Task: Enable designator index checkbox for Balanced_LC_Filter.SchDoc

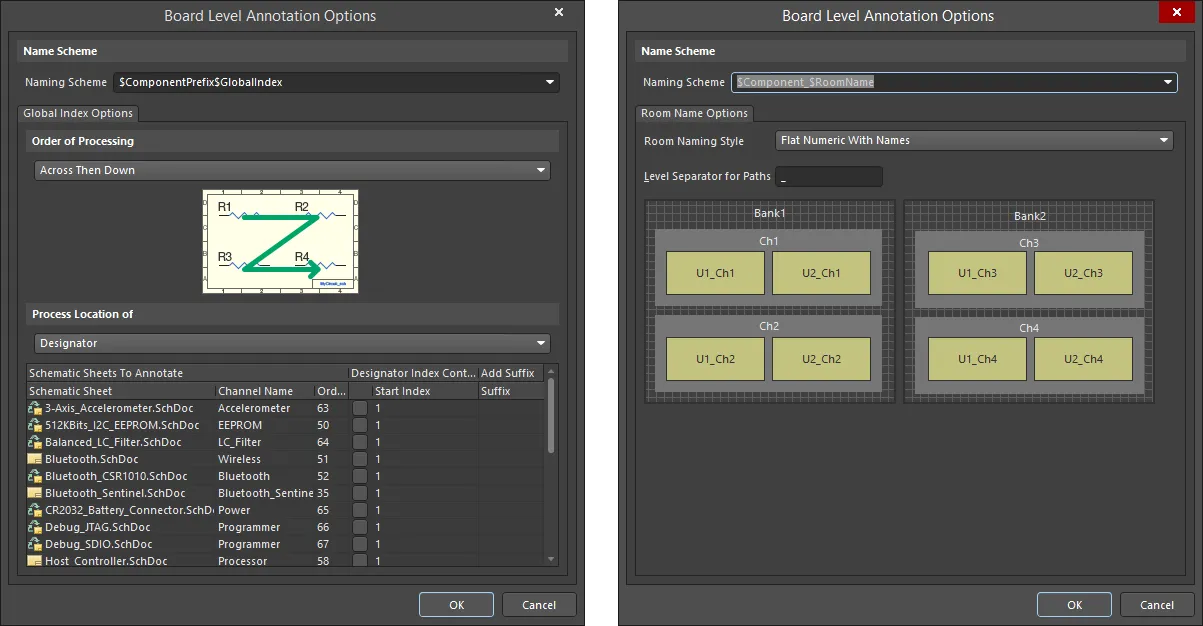Action: click(360, 442)
